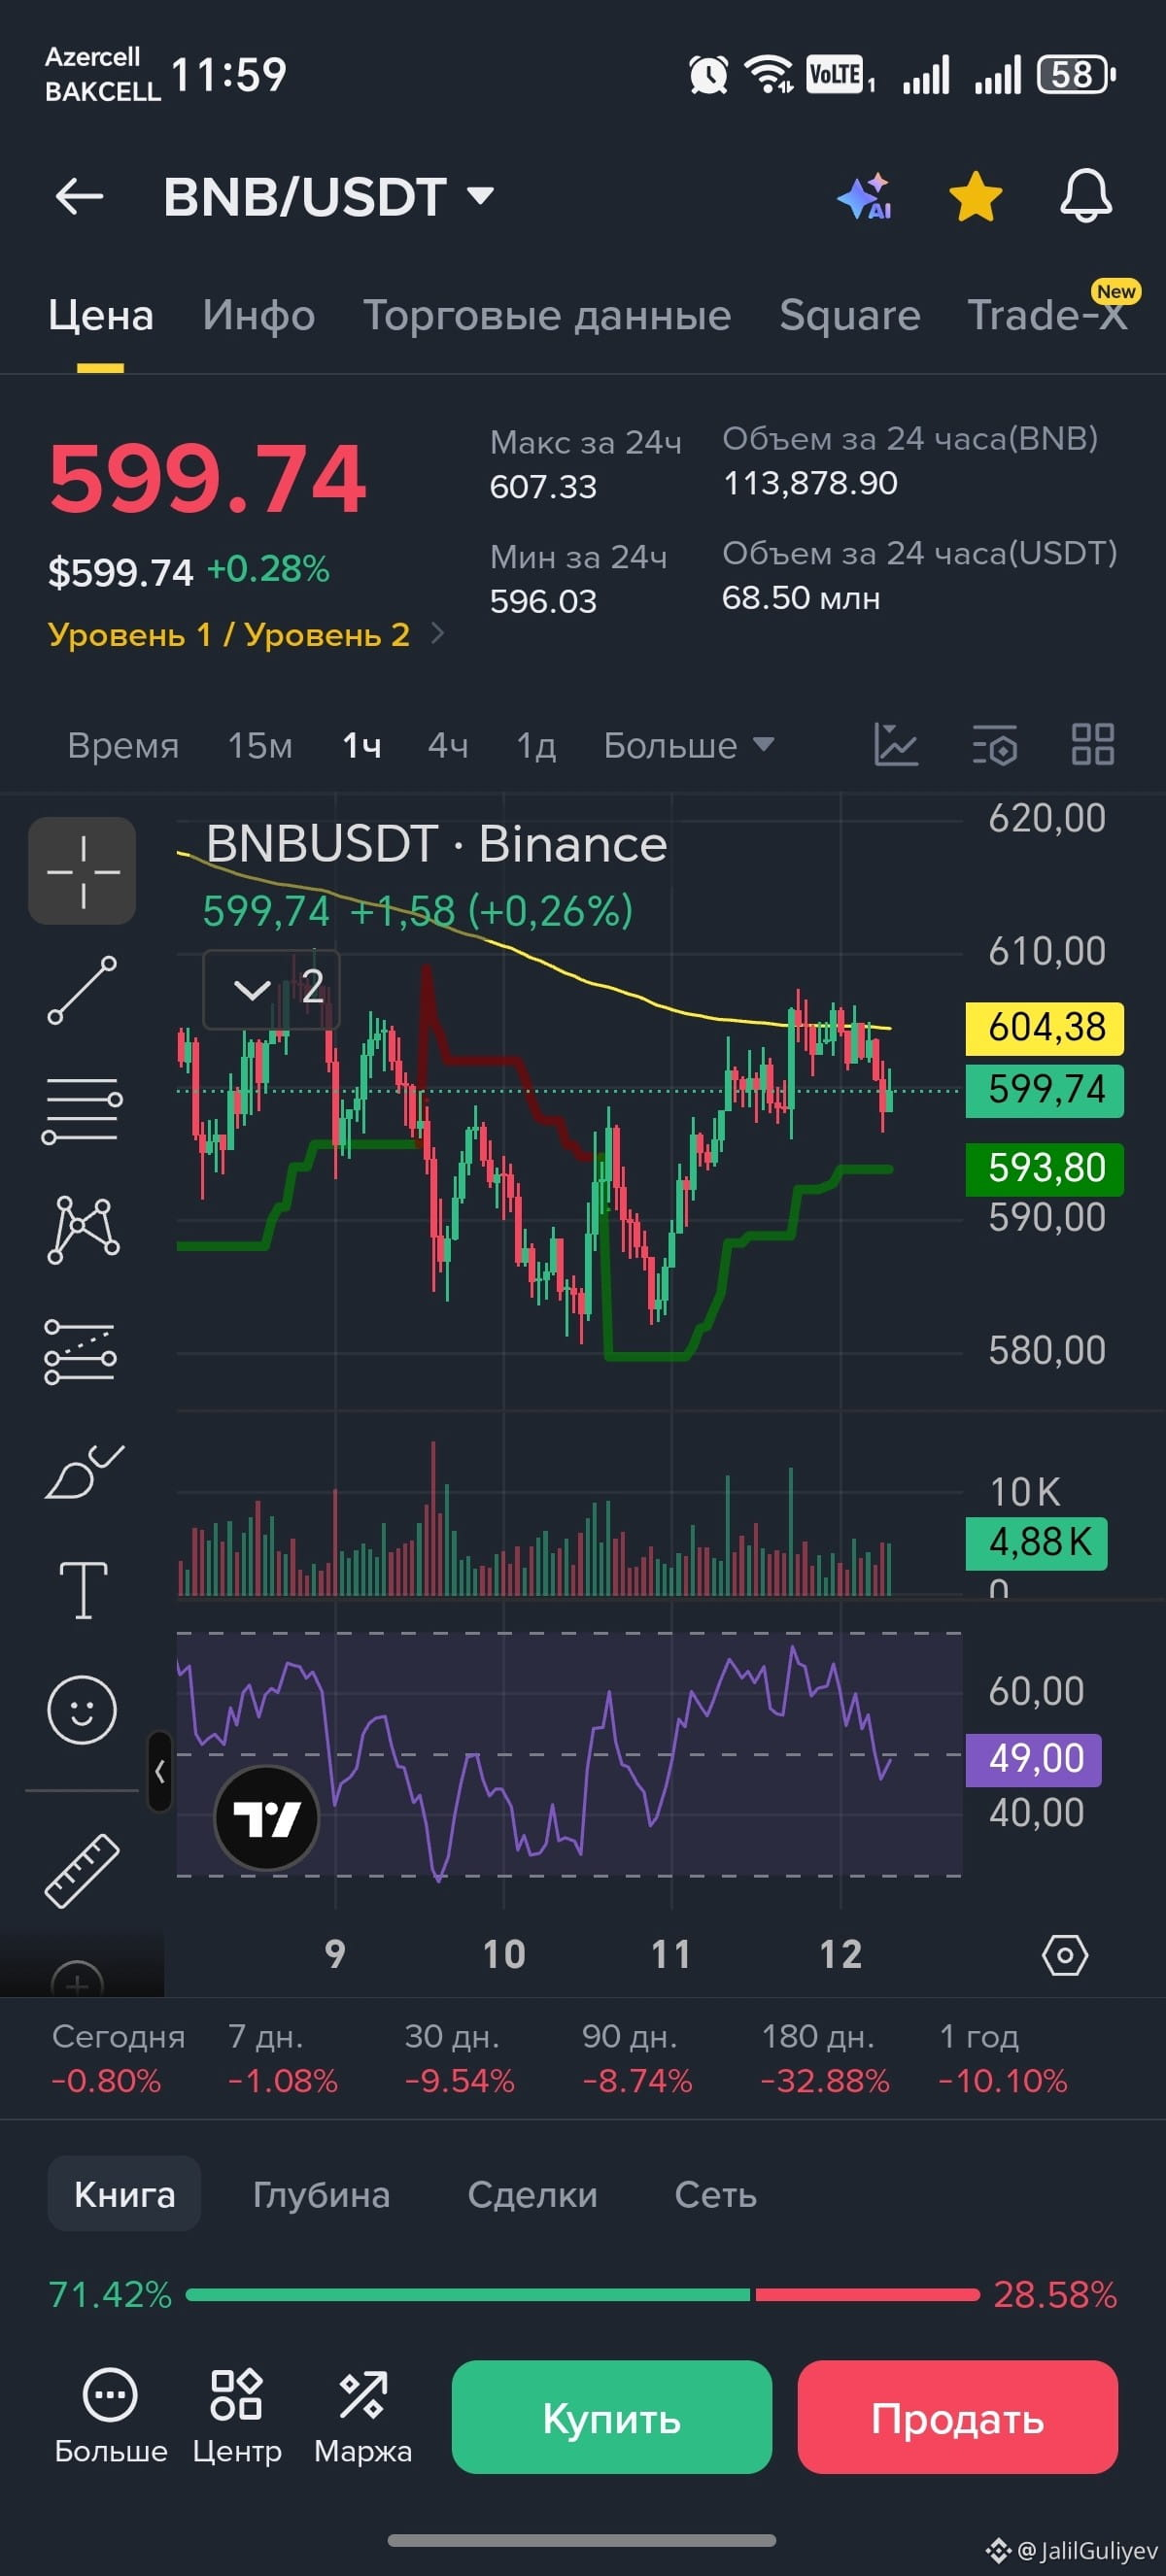Image resolution: width=1166 pixels, height=2576 pixels.
Task: Select the brush drawing tool
Action: pyautogui.click(x=84, y=1472)
